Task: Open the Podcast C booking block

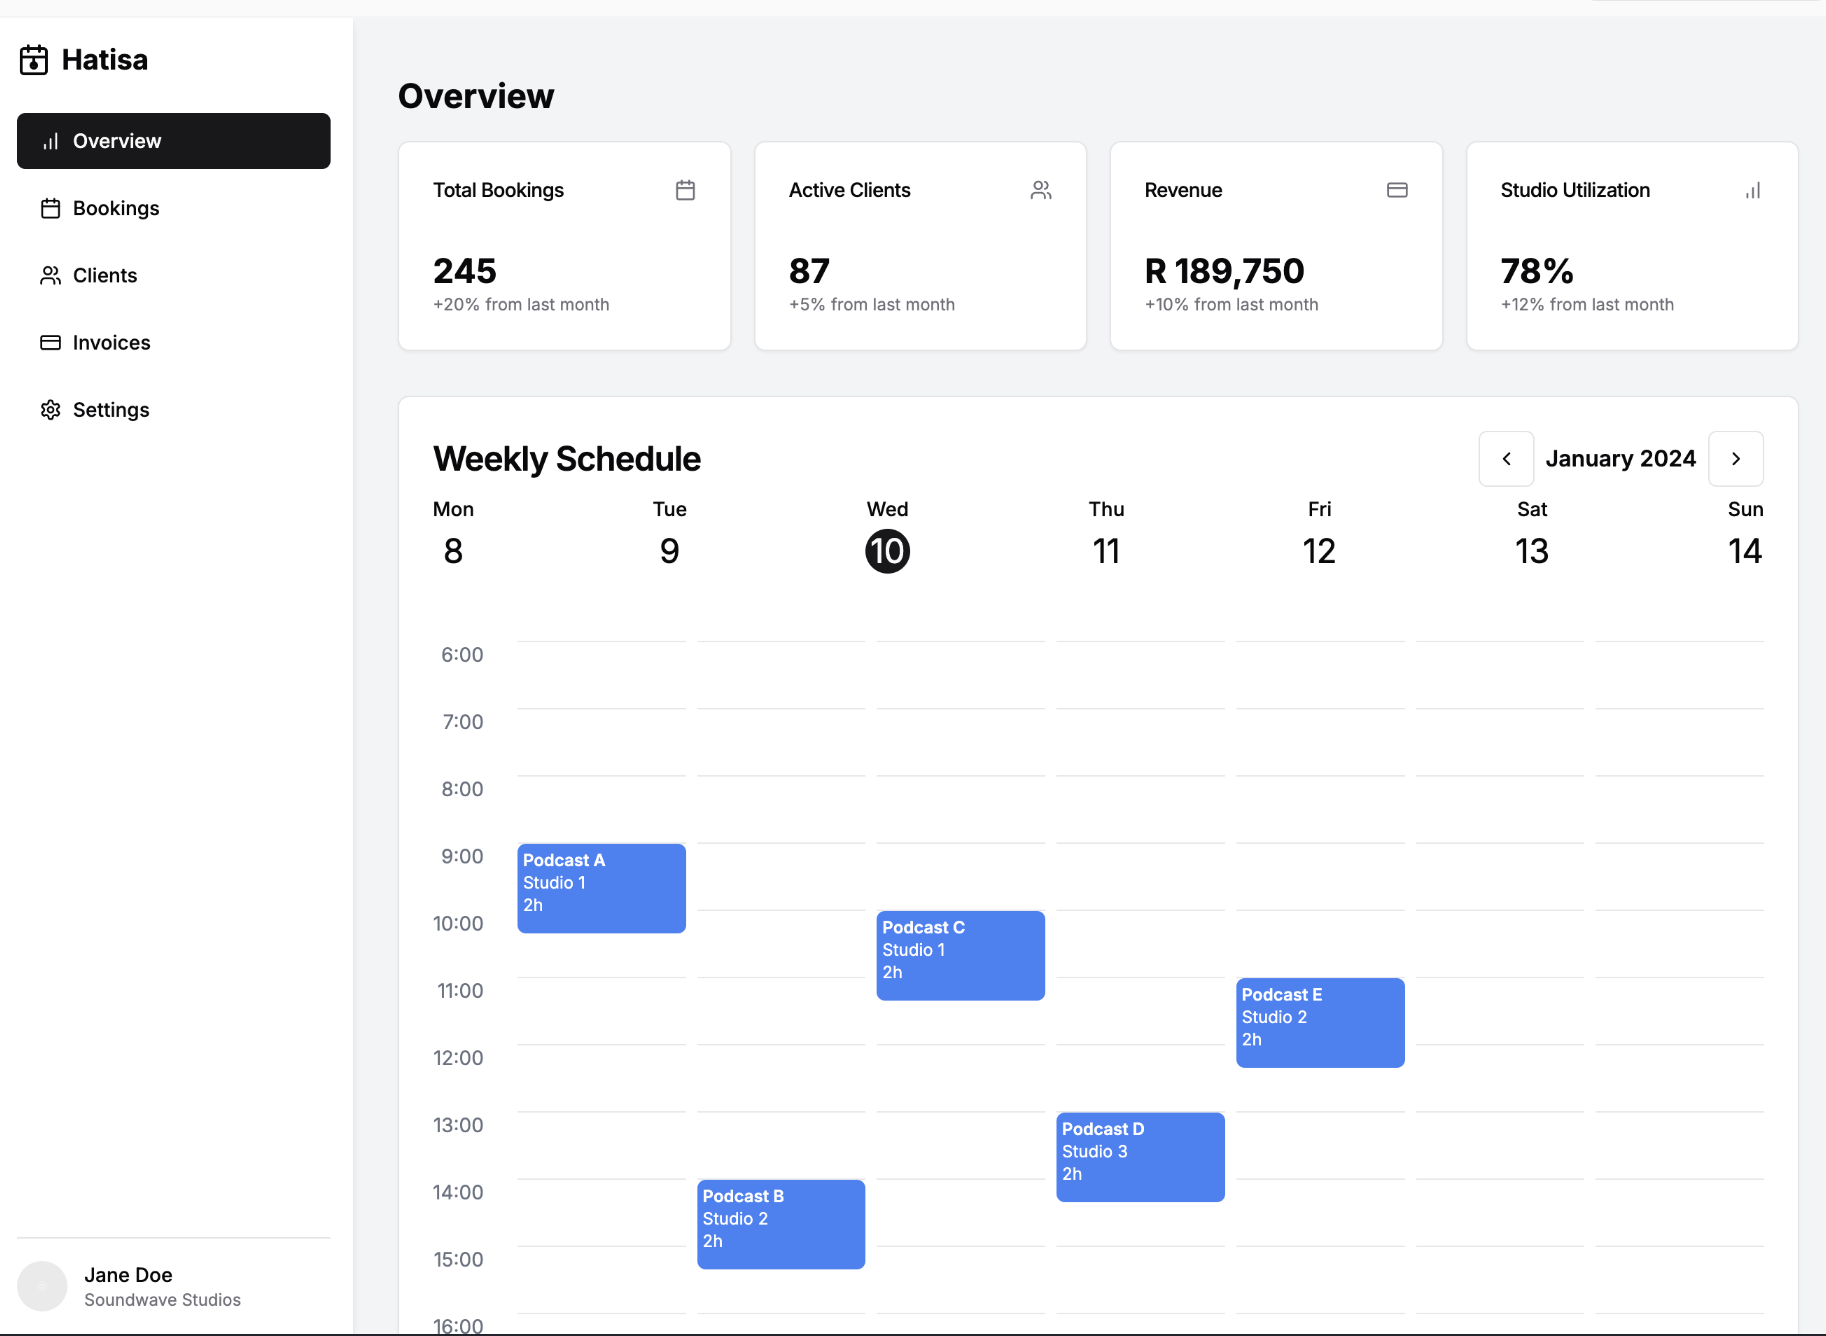Action: point(961,955)
